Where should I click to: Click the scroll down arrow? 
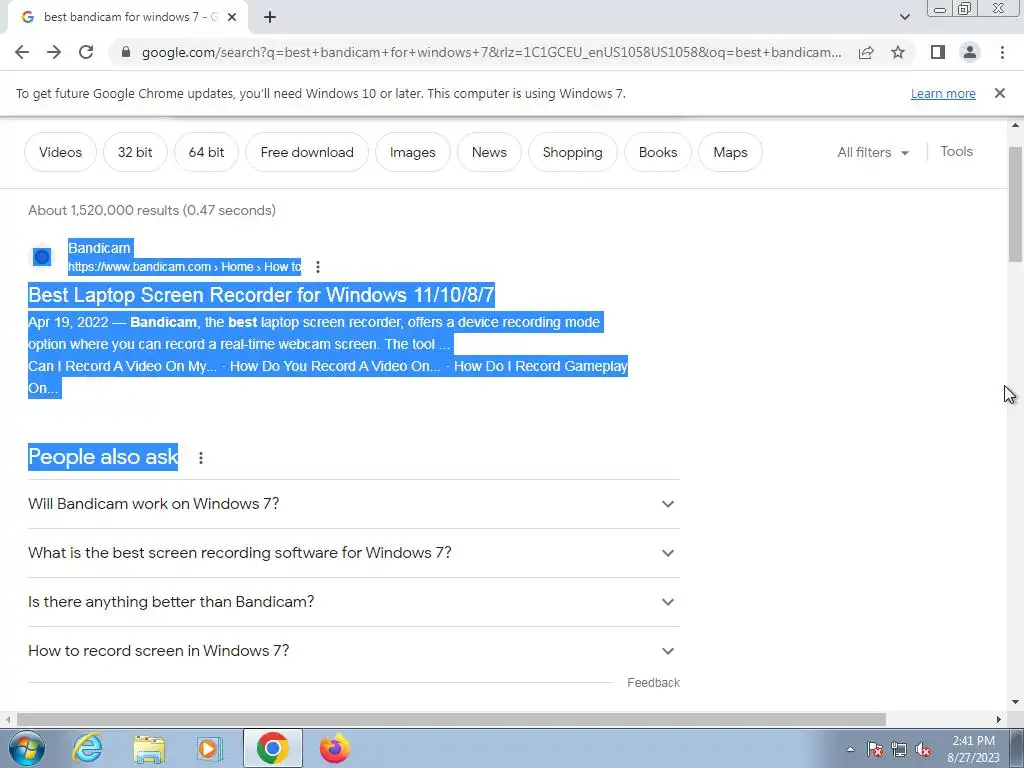pyautogui.click(x=1016, y=703)
